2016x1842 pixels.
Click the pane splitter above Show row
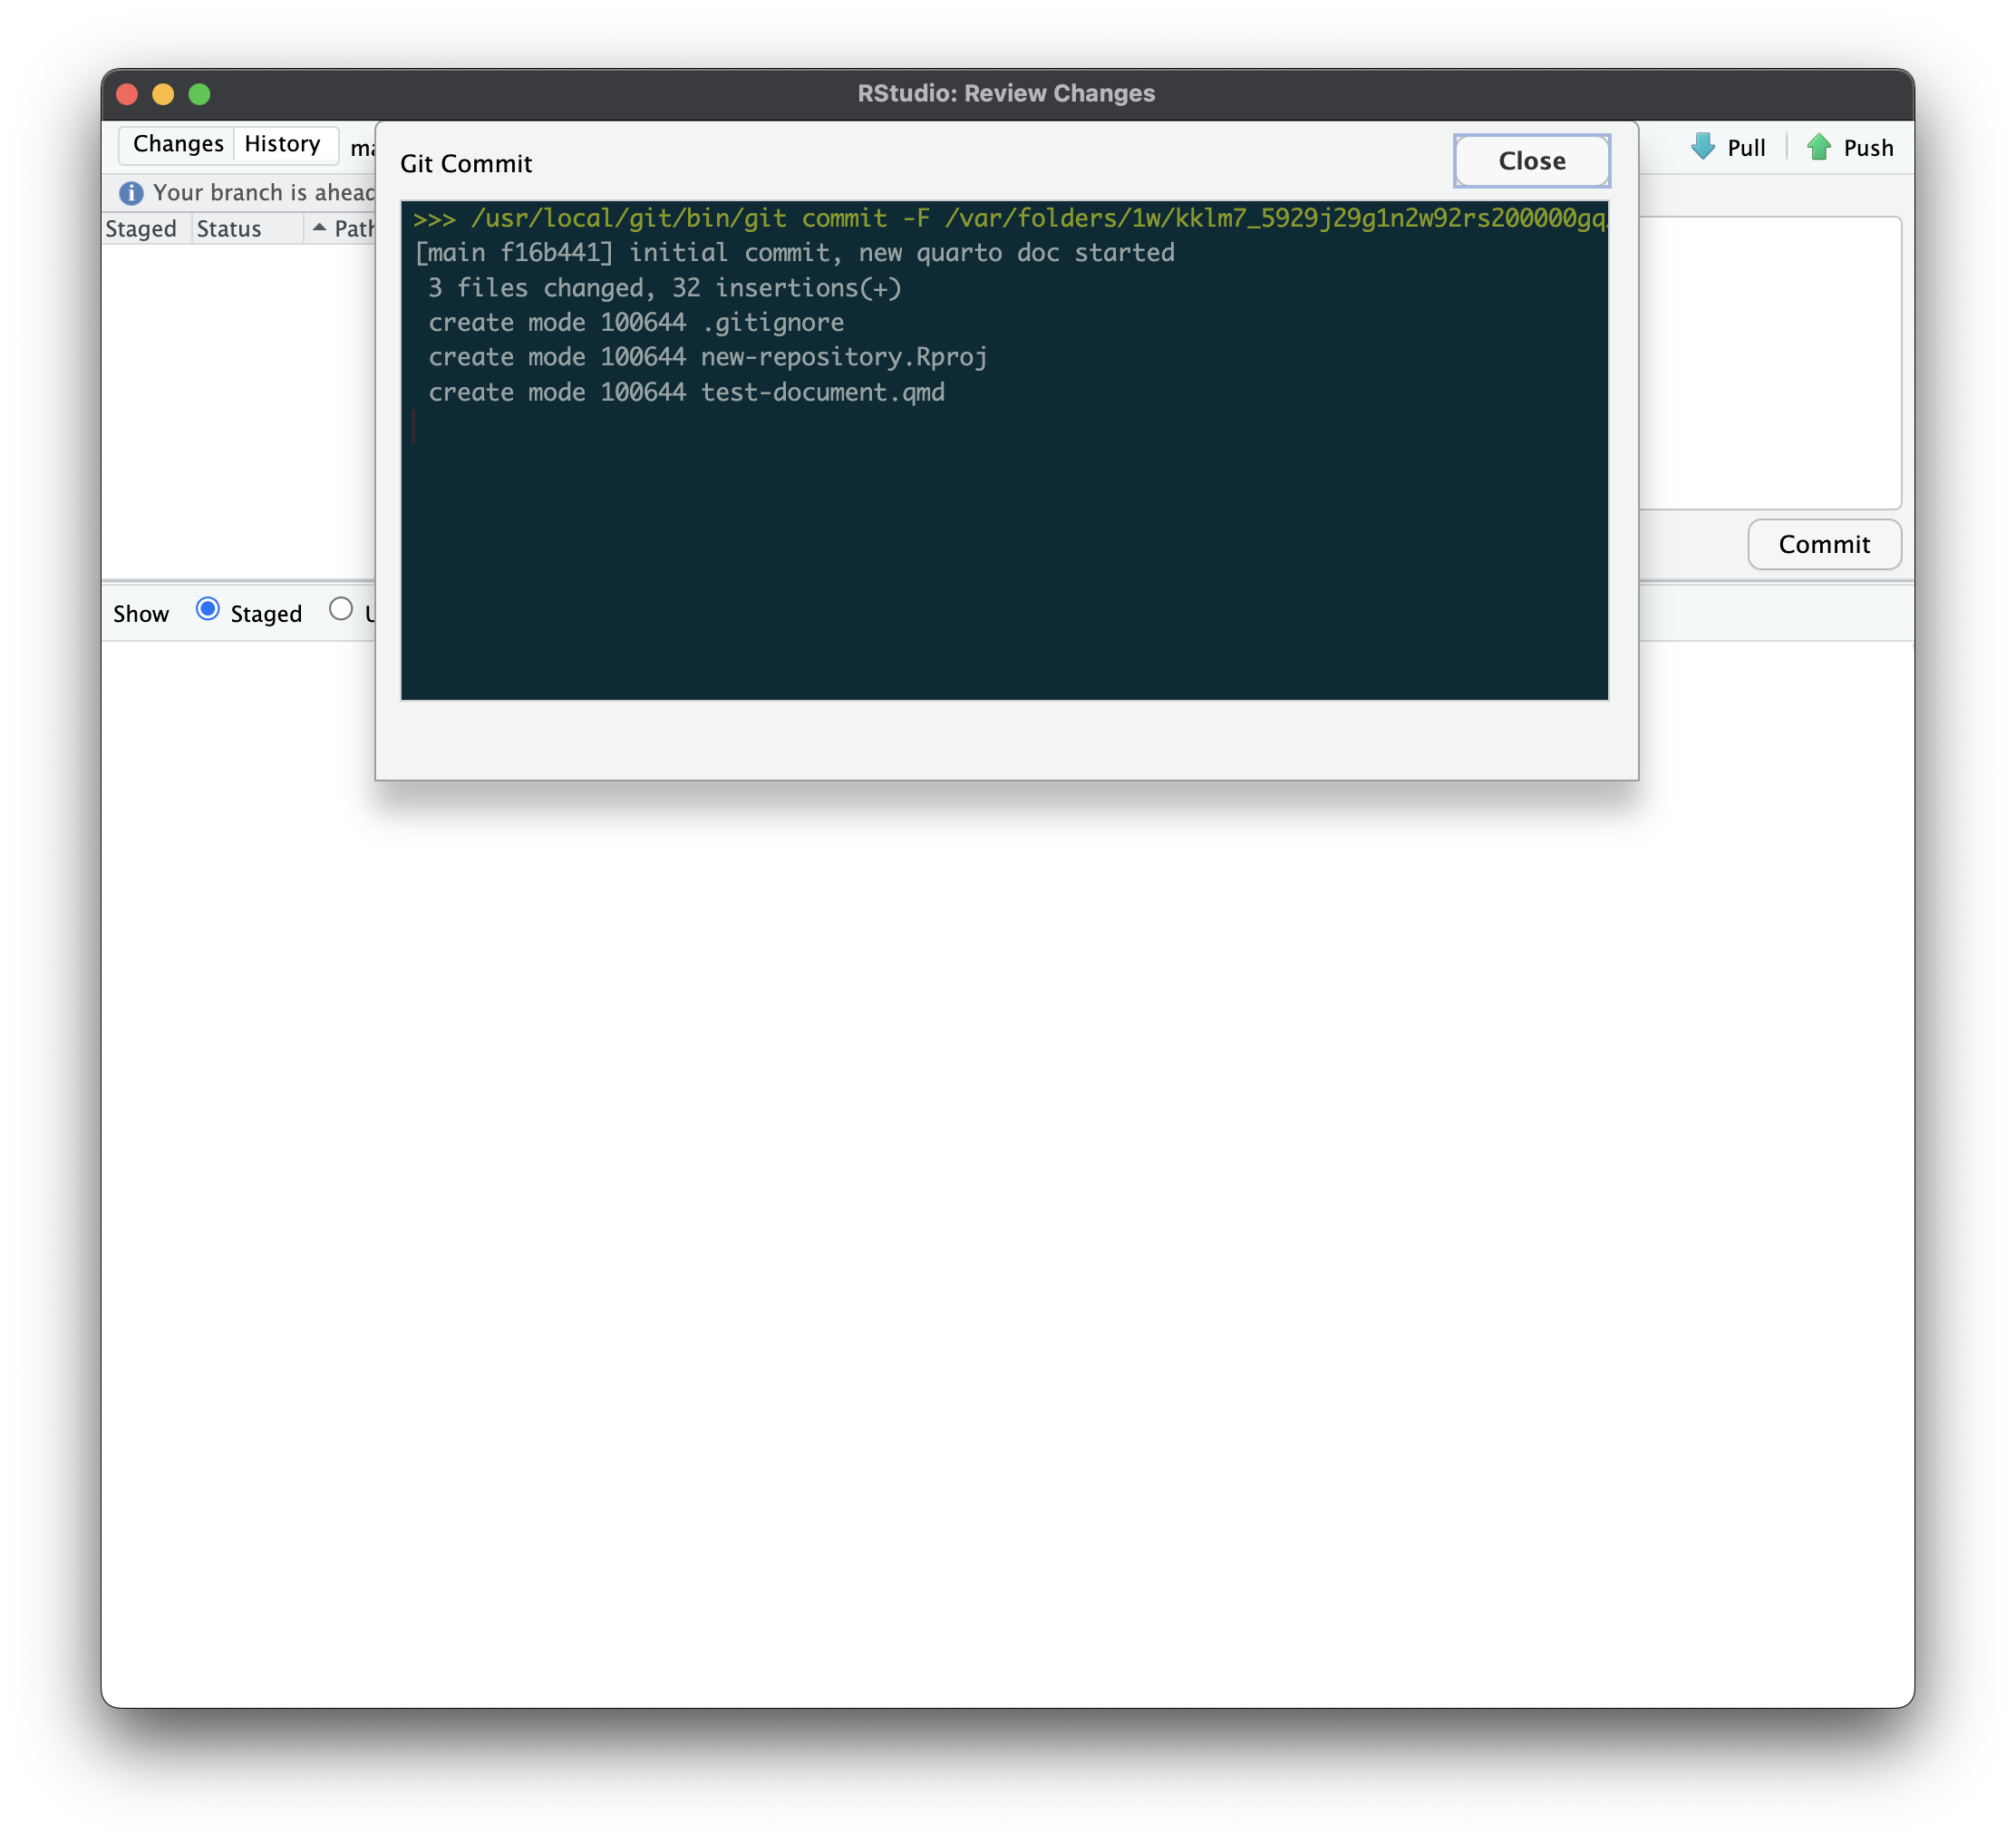[240, 581]
